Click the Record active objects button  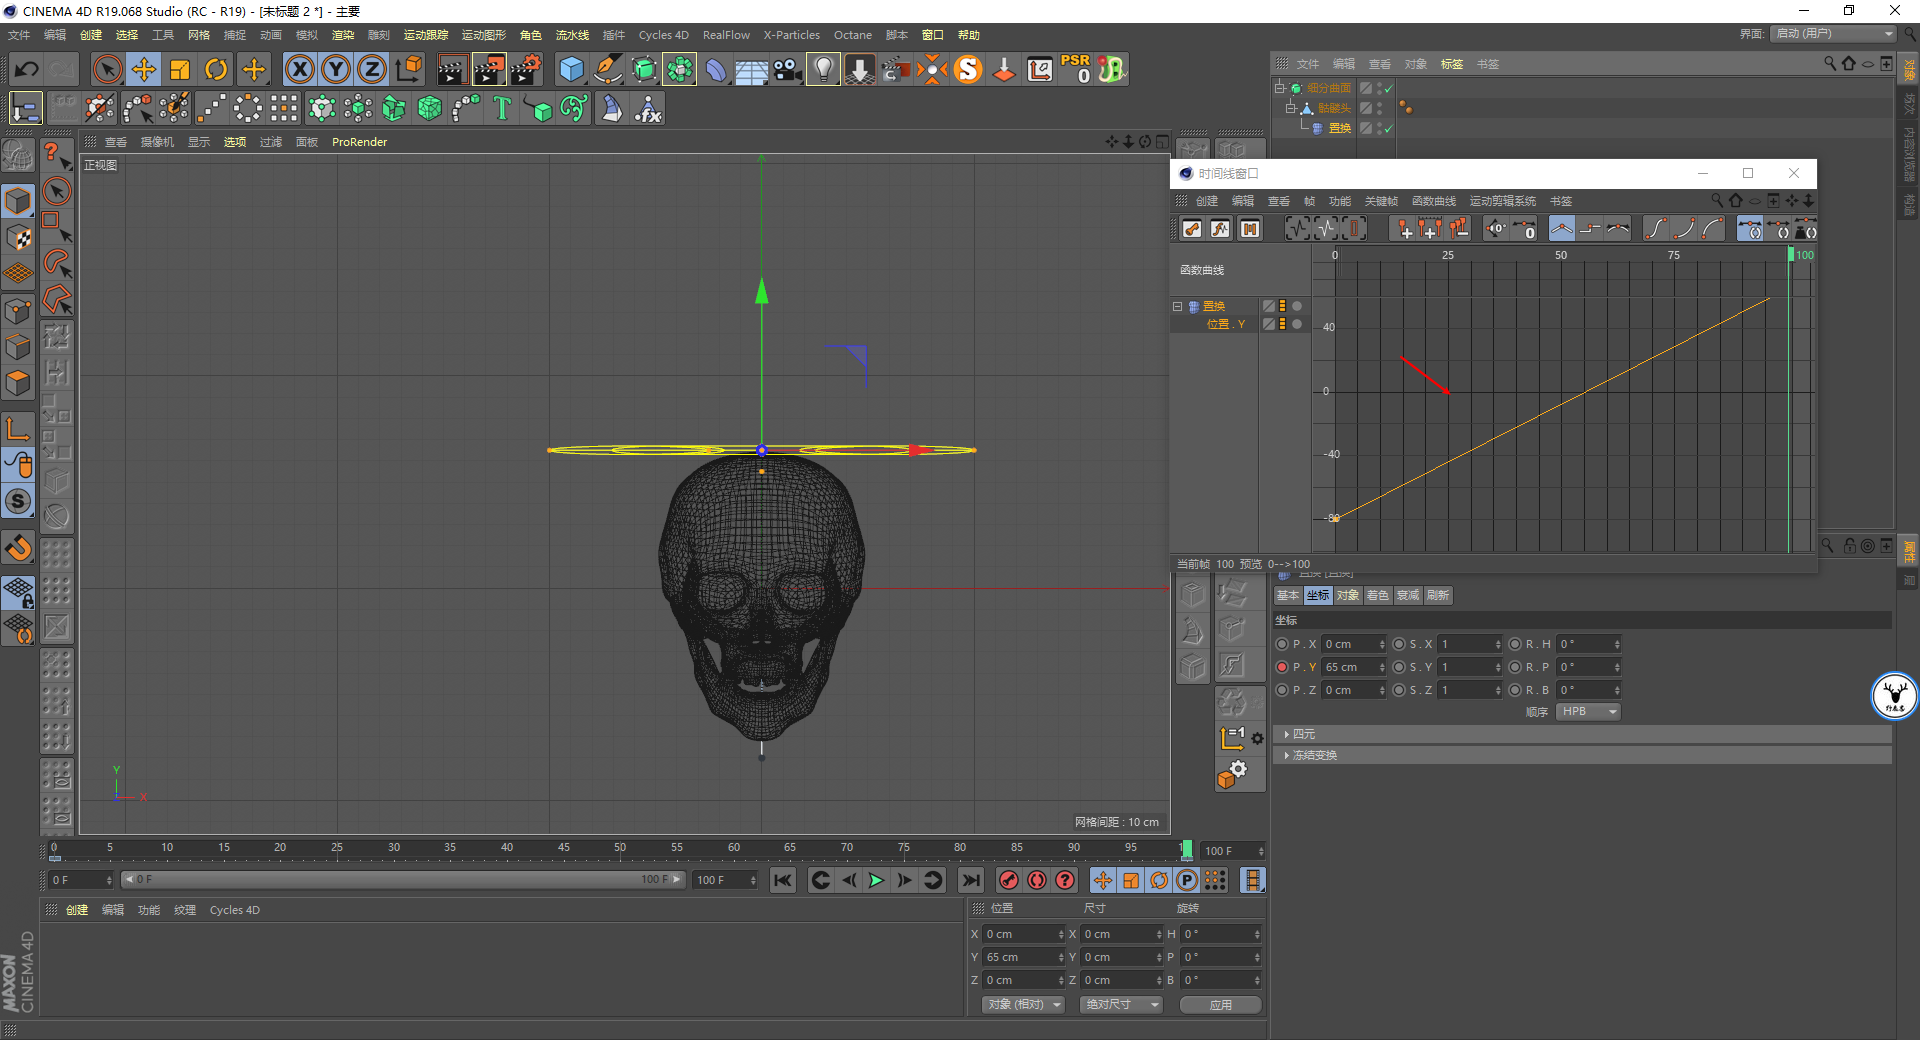pos(1009,880)
